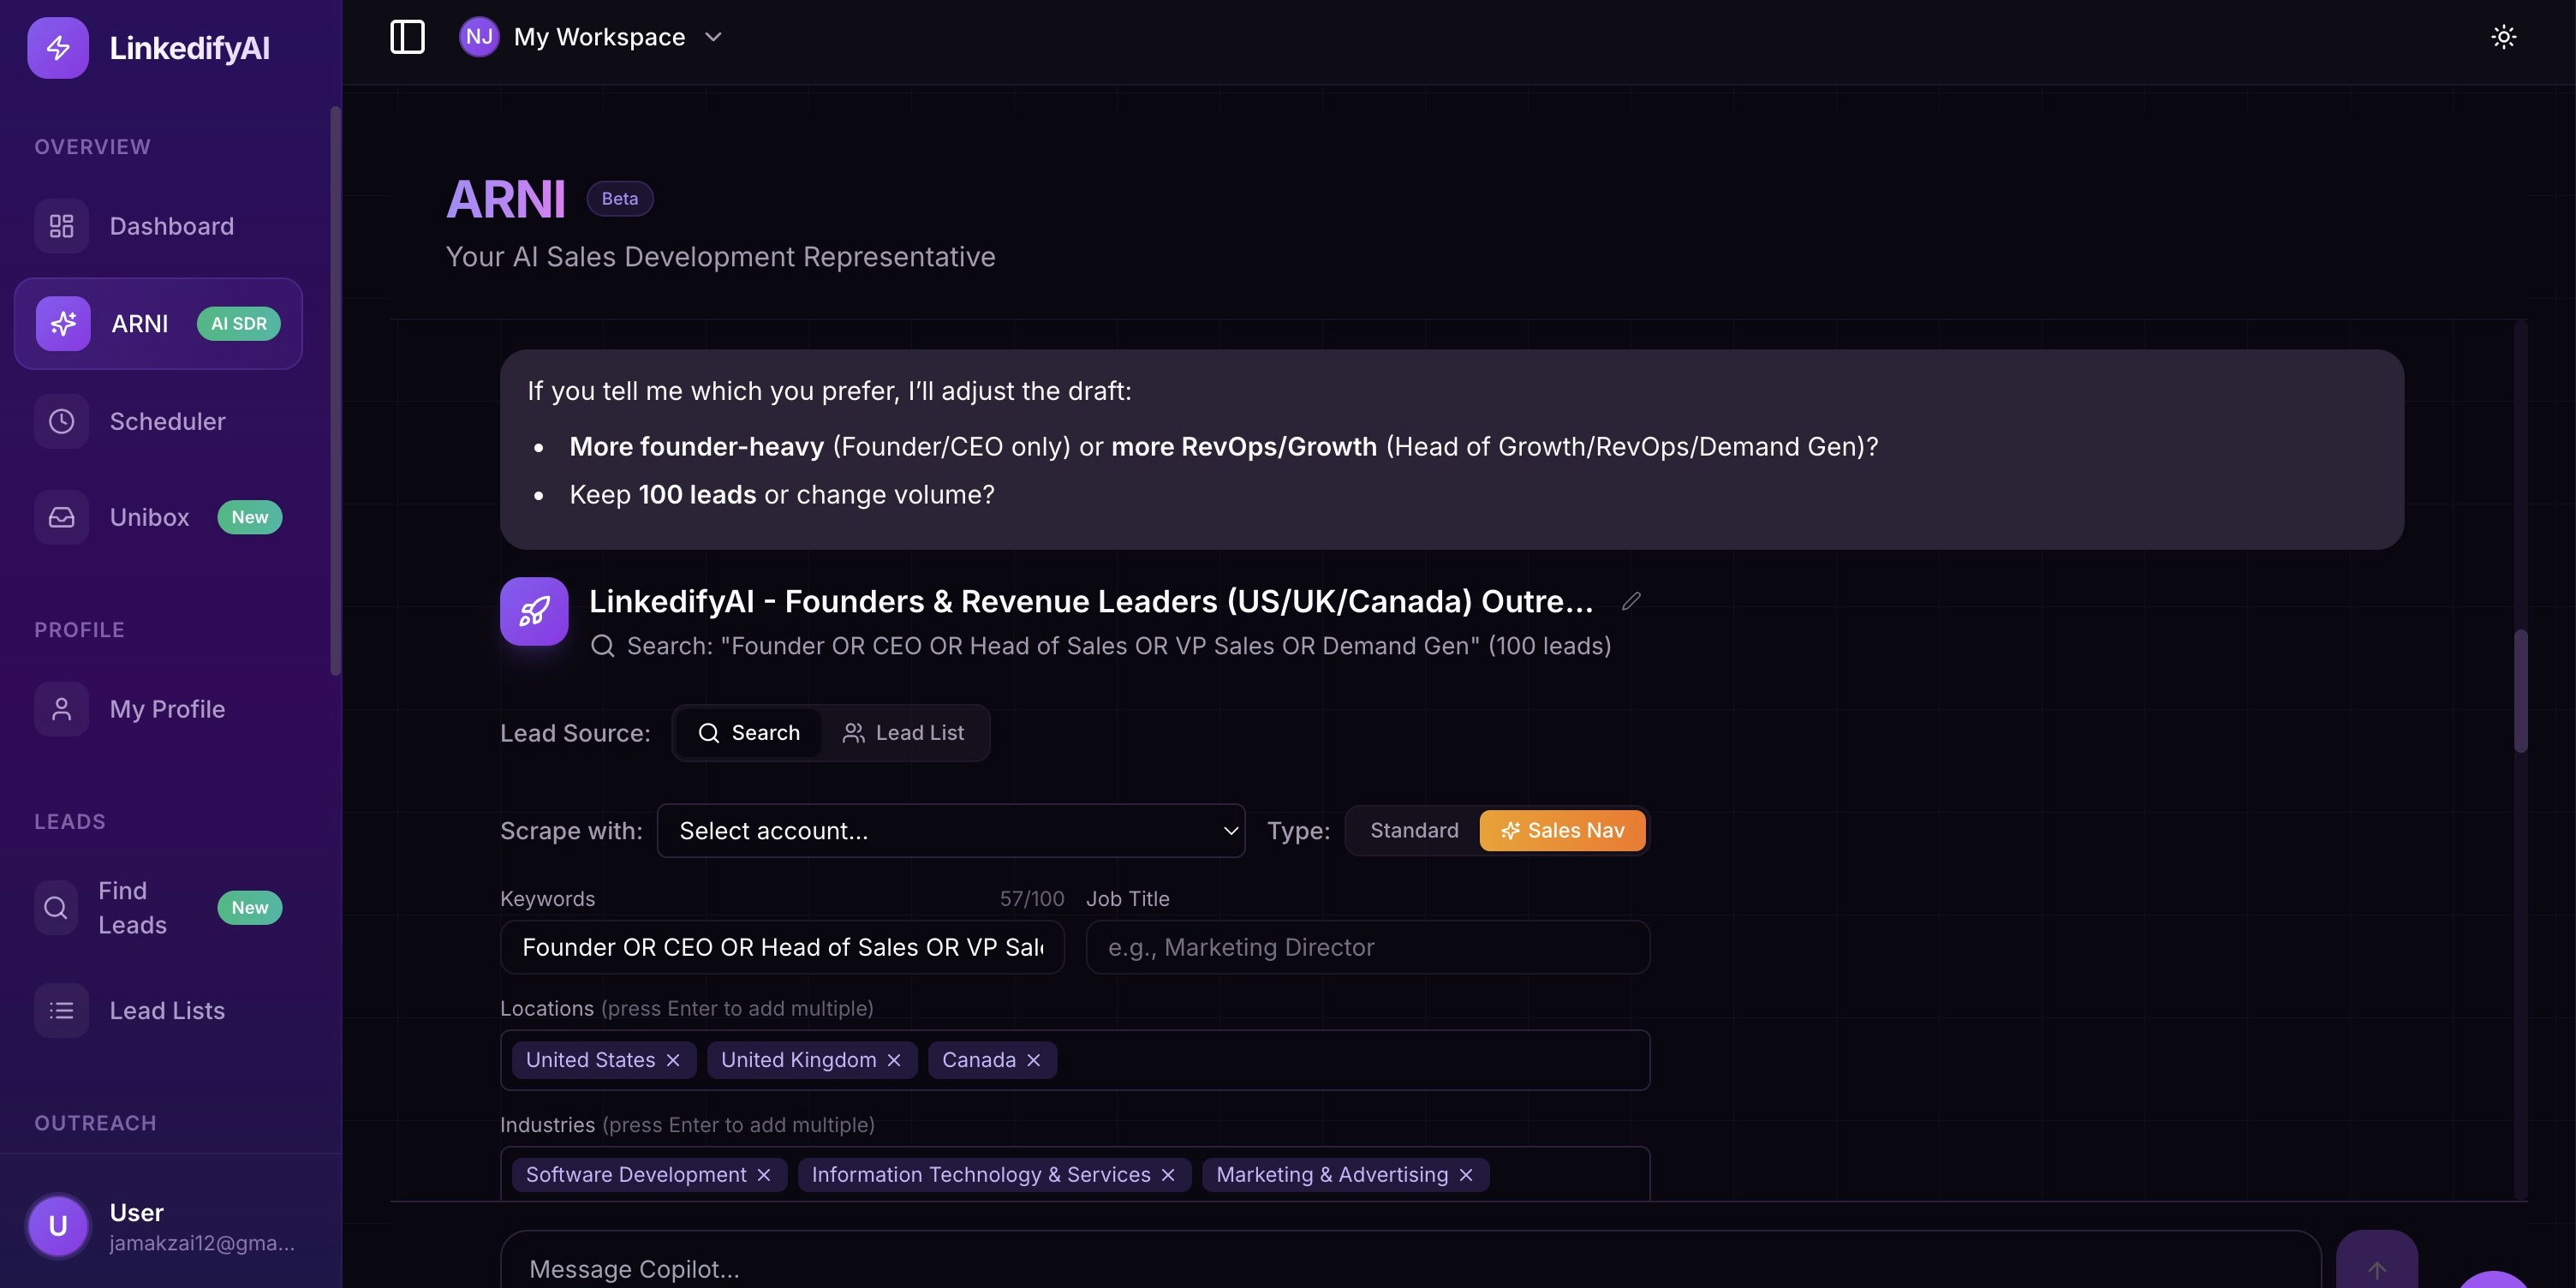This screenshot has height=1288, width=2576.
Task: Click the chat panel scrollbar
Action: [2520, 690]
